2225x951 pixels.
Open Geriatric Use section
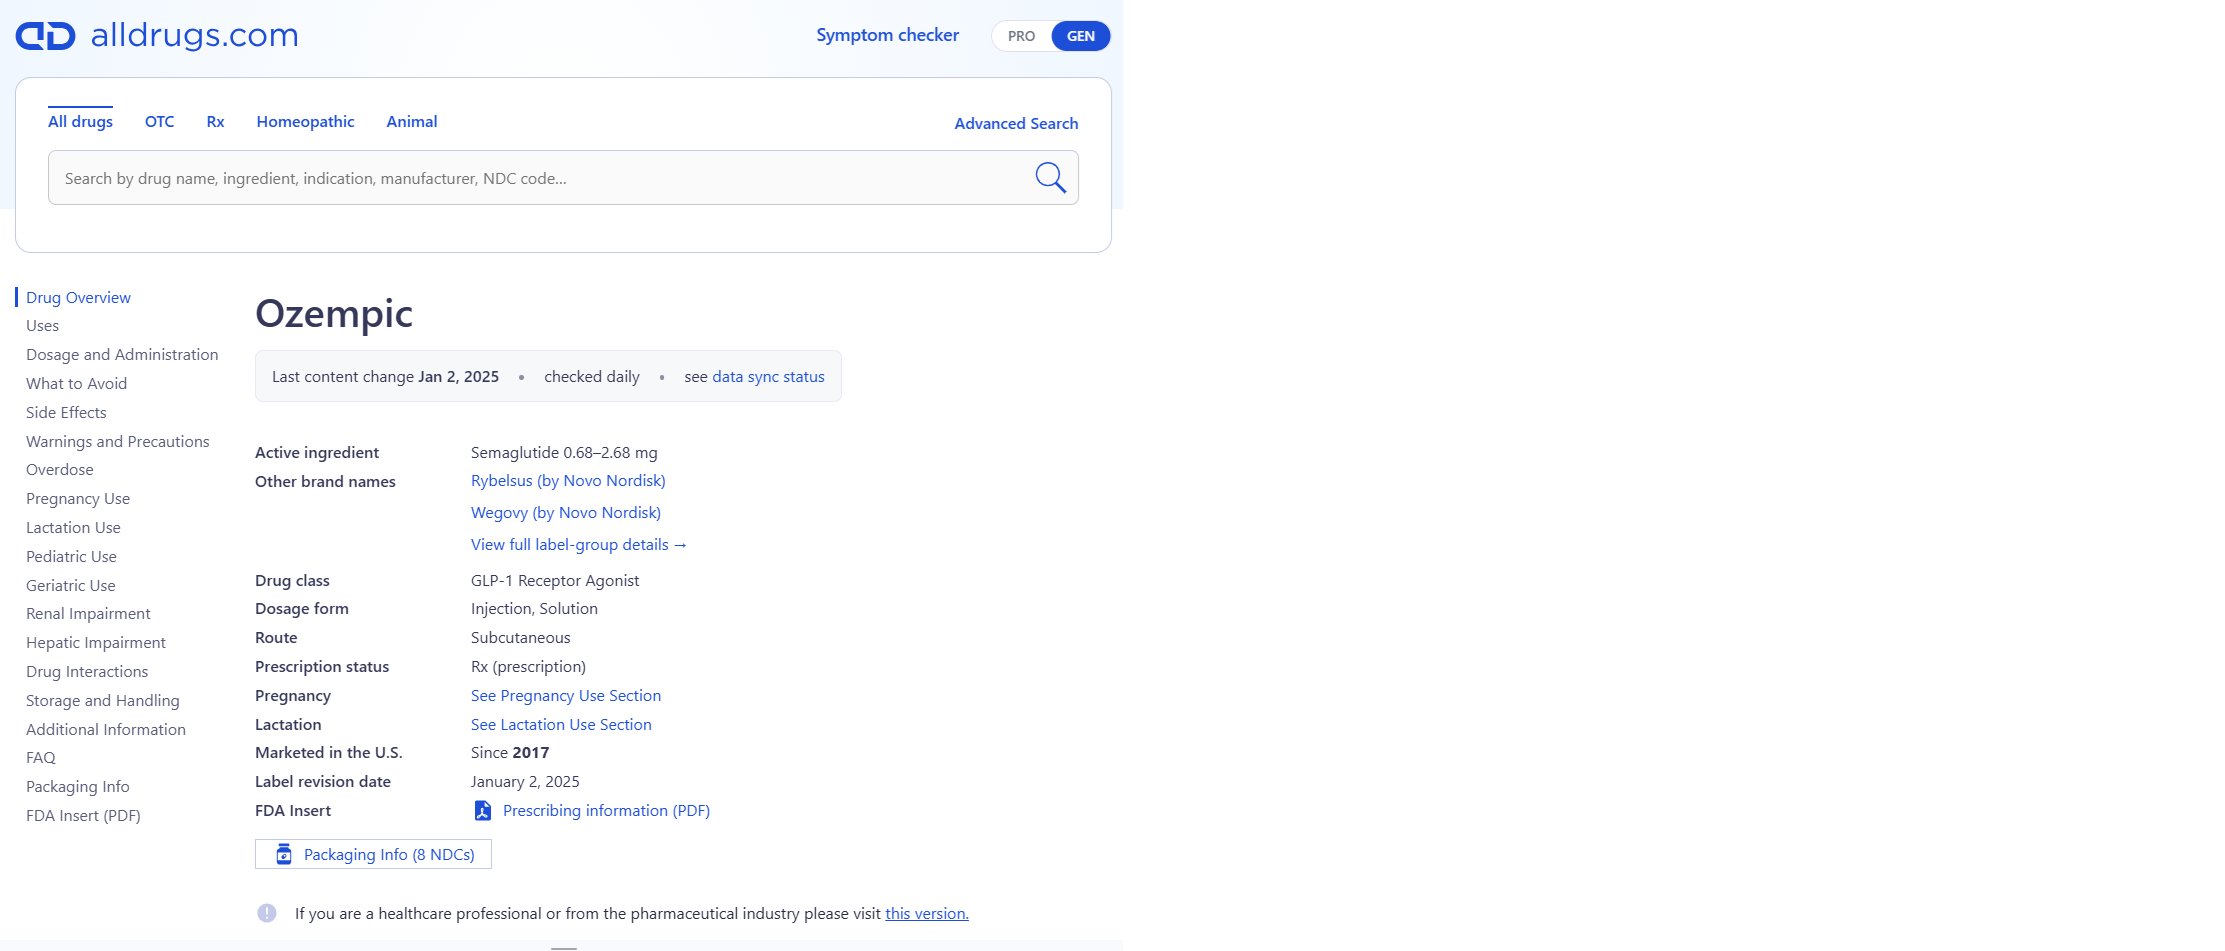(x=70, y=586)
